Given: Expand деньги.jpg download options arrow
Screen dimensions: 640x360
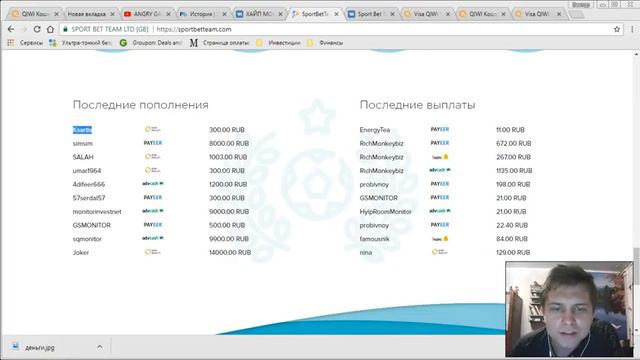Looking at the screenshot, I should point(100,347).
